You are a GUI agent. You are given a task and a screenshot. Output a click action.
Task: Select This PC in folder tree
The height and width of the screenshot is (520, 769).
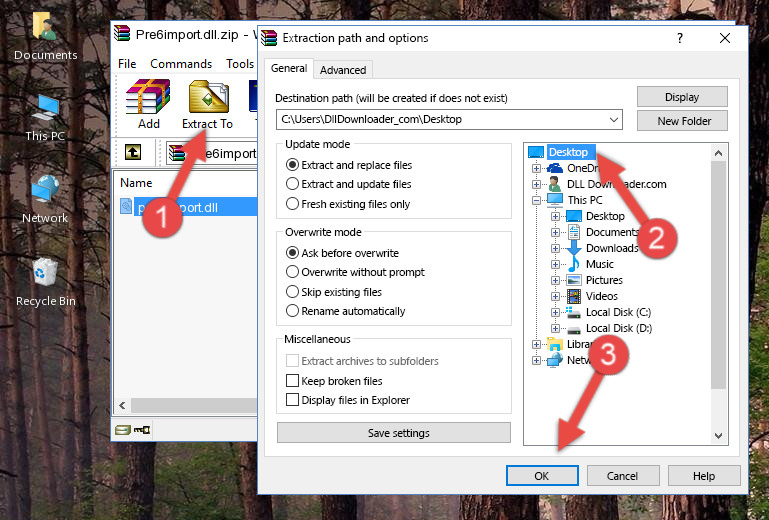click(x=585, y=200)
